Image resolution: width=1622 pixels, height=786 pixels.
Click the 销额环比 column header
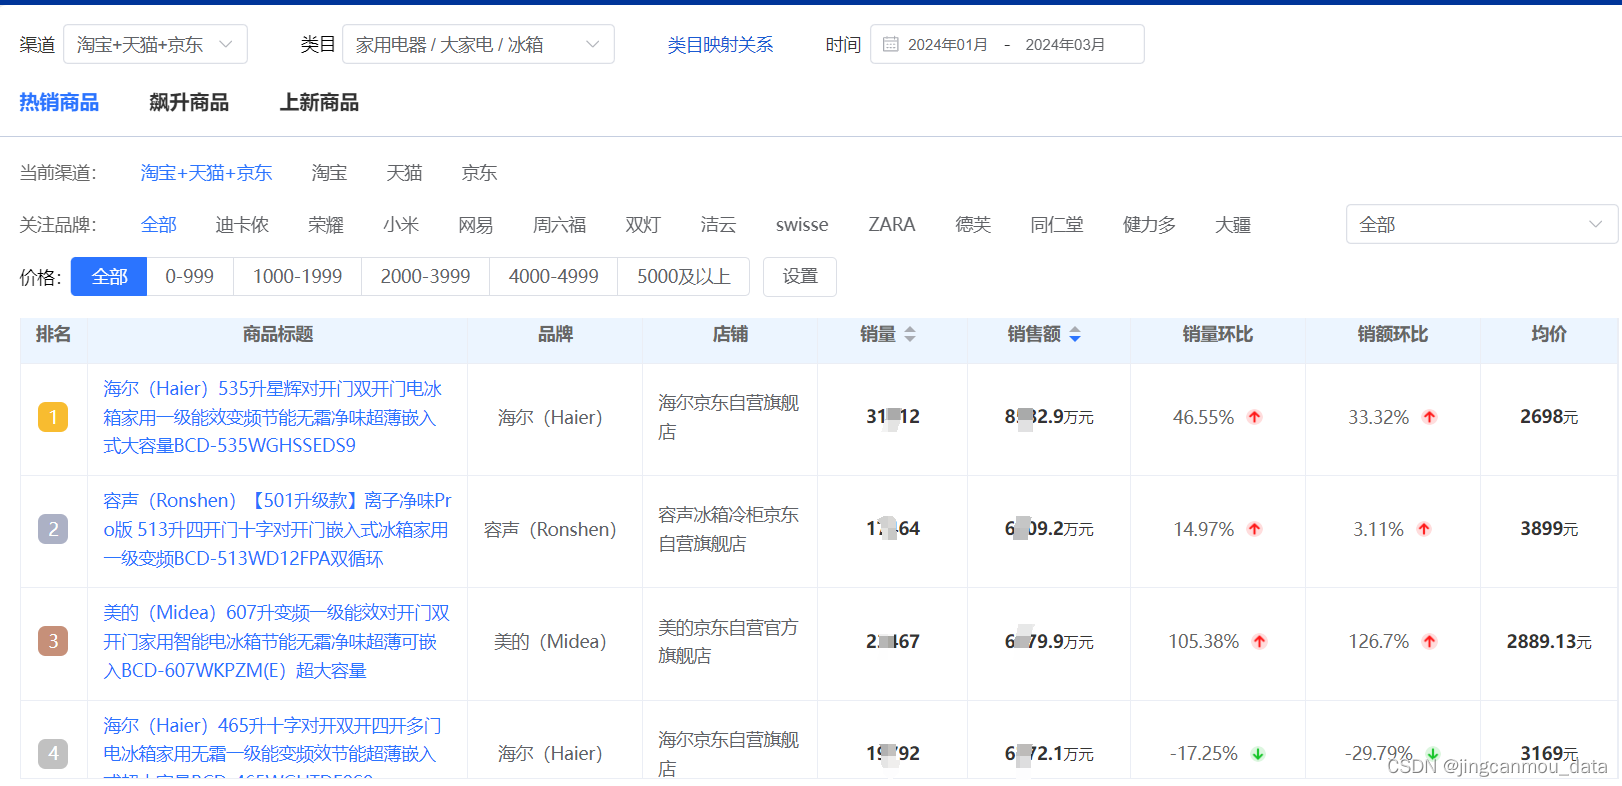tap(1392, 334)
